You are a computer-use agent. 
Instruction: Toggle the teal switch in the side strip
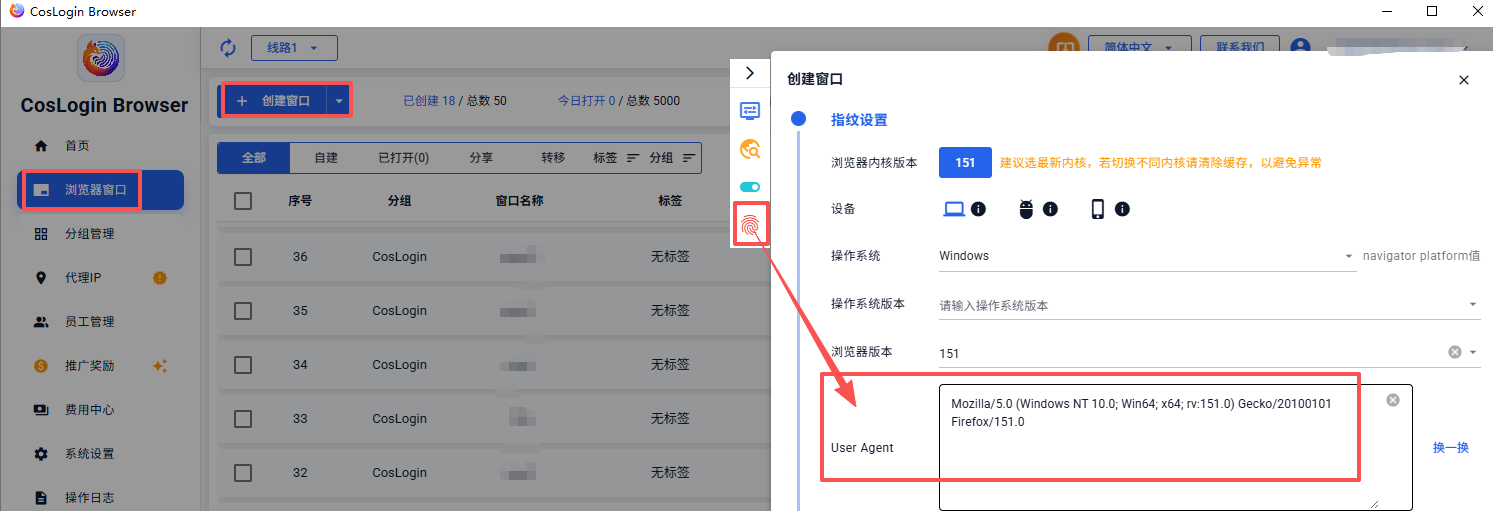(750, 187)
